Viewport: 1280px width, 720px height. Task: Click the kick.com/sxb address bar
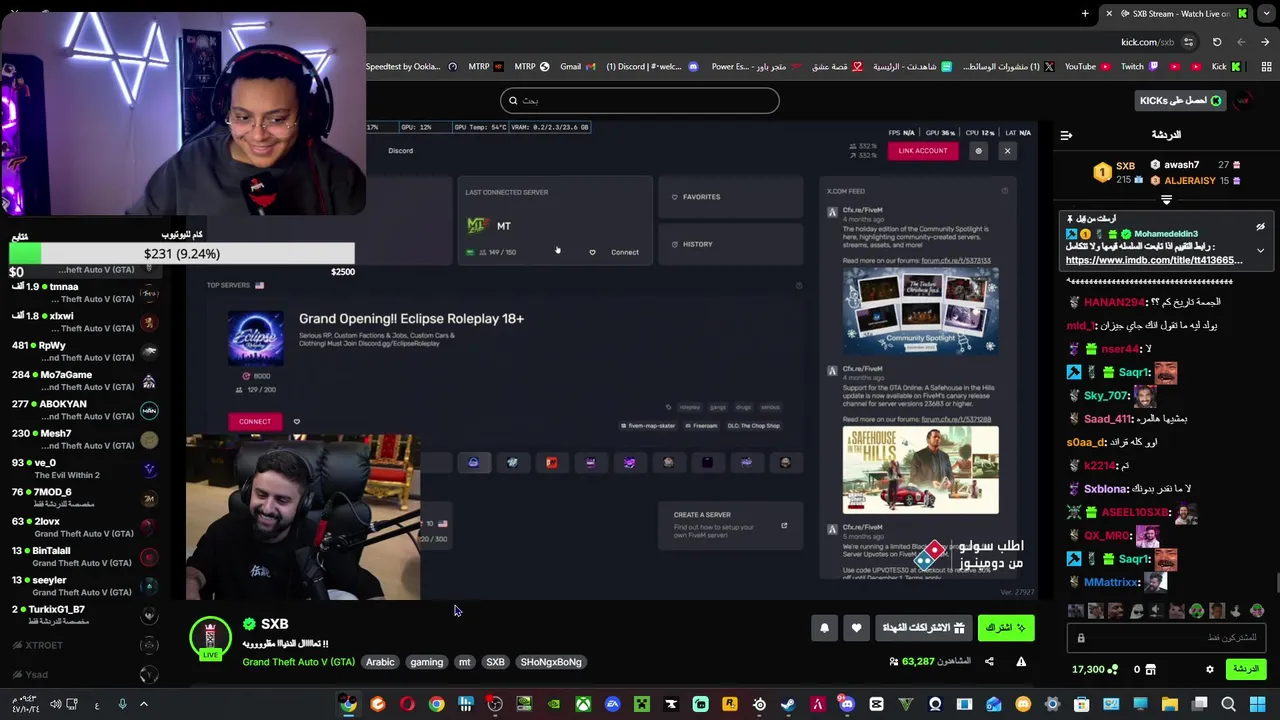pyautogui.click(x=1147, y=42)
